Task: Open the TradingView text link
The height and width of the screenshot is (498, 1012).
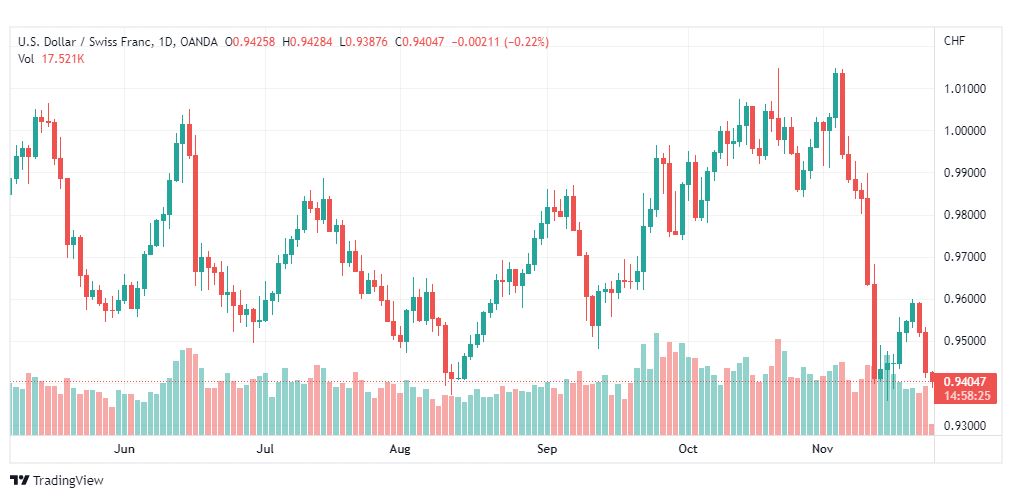Action: 68,481
